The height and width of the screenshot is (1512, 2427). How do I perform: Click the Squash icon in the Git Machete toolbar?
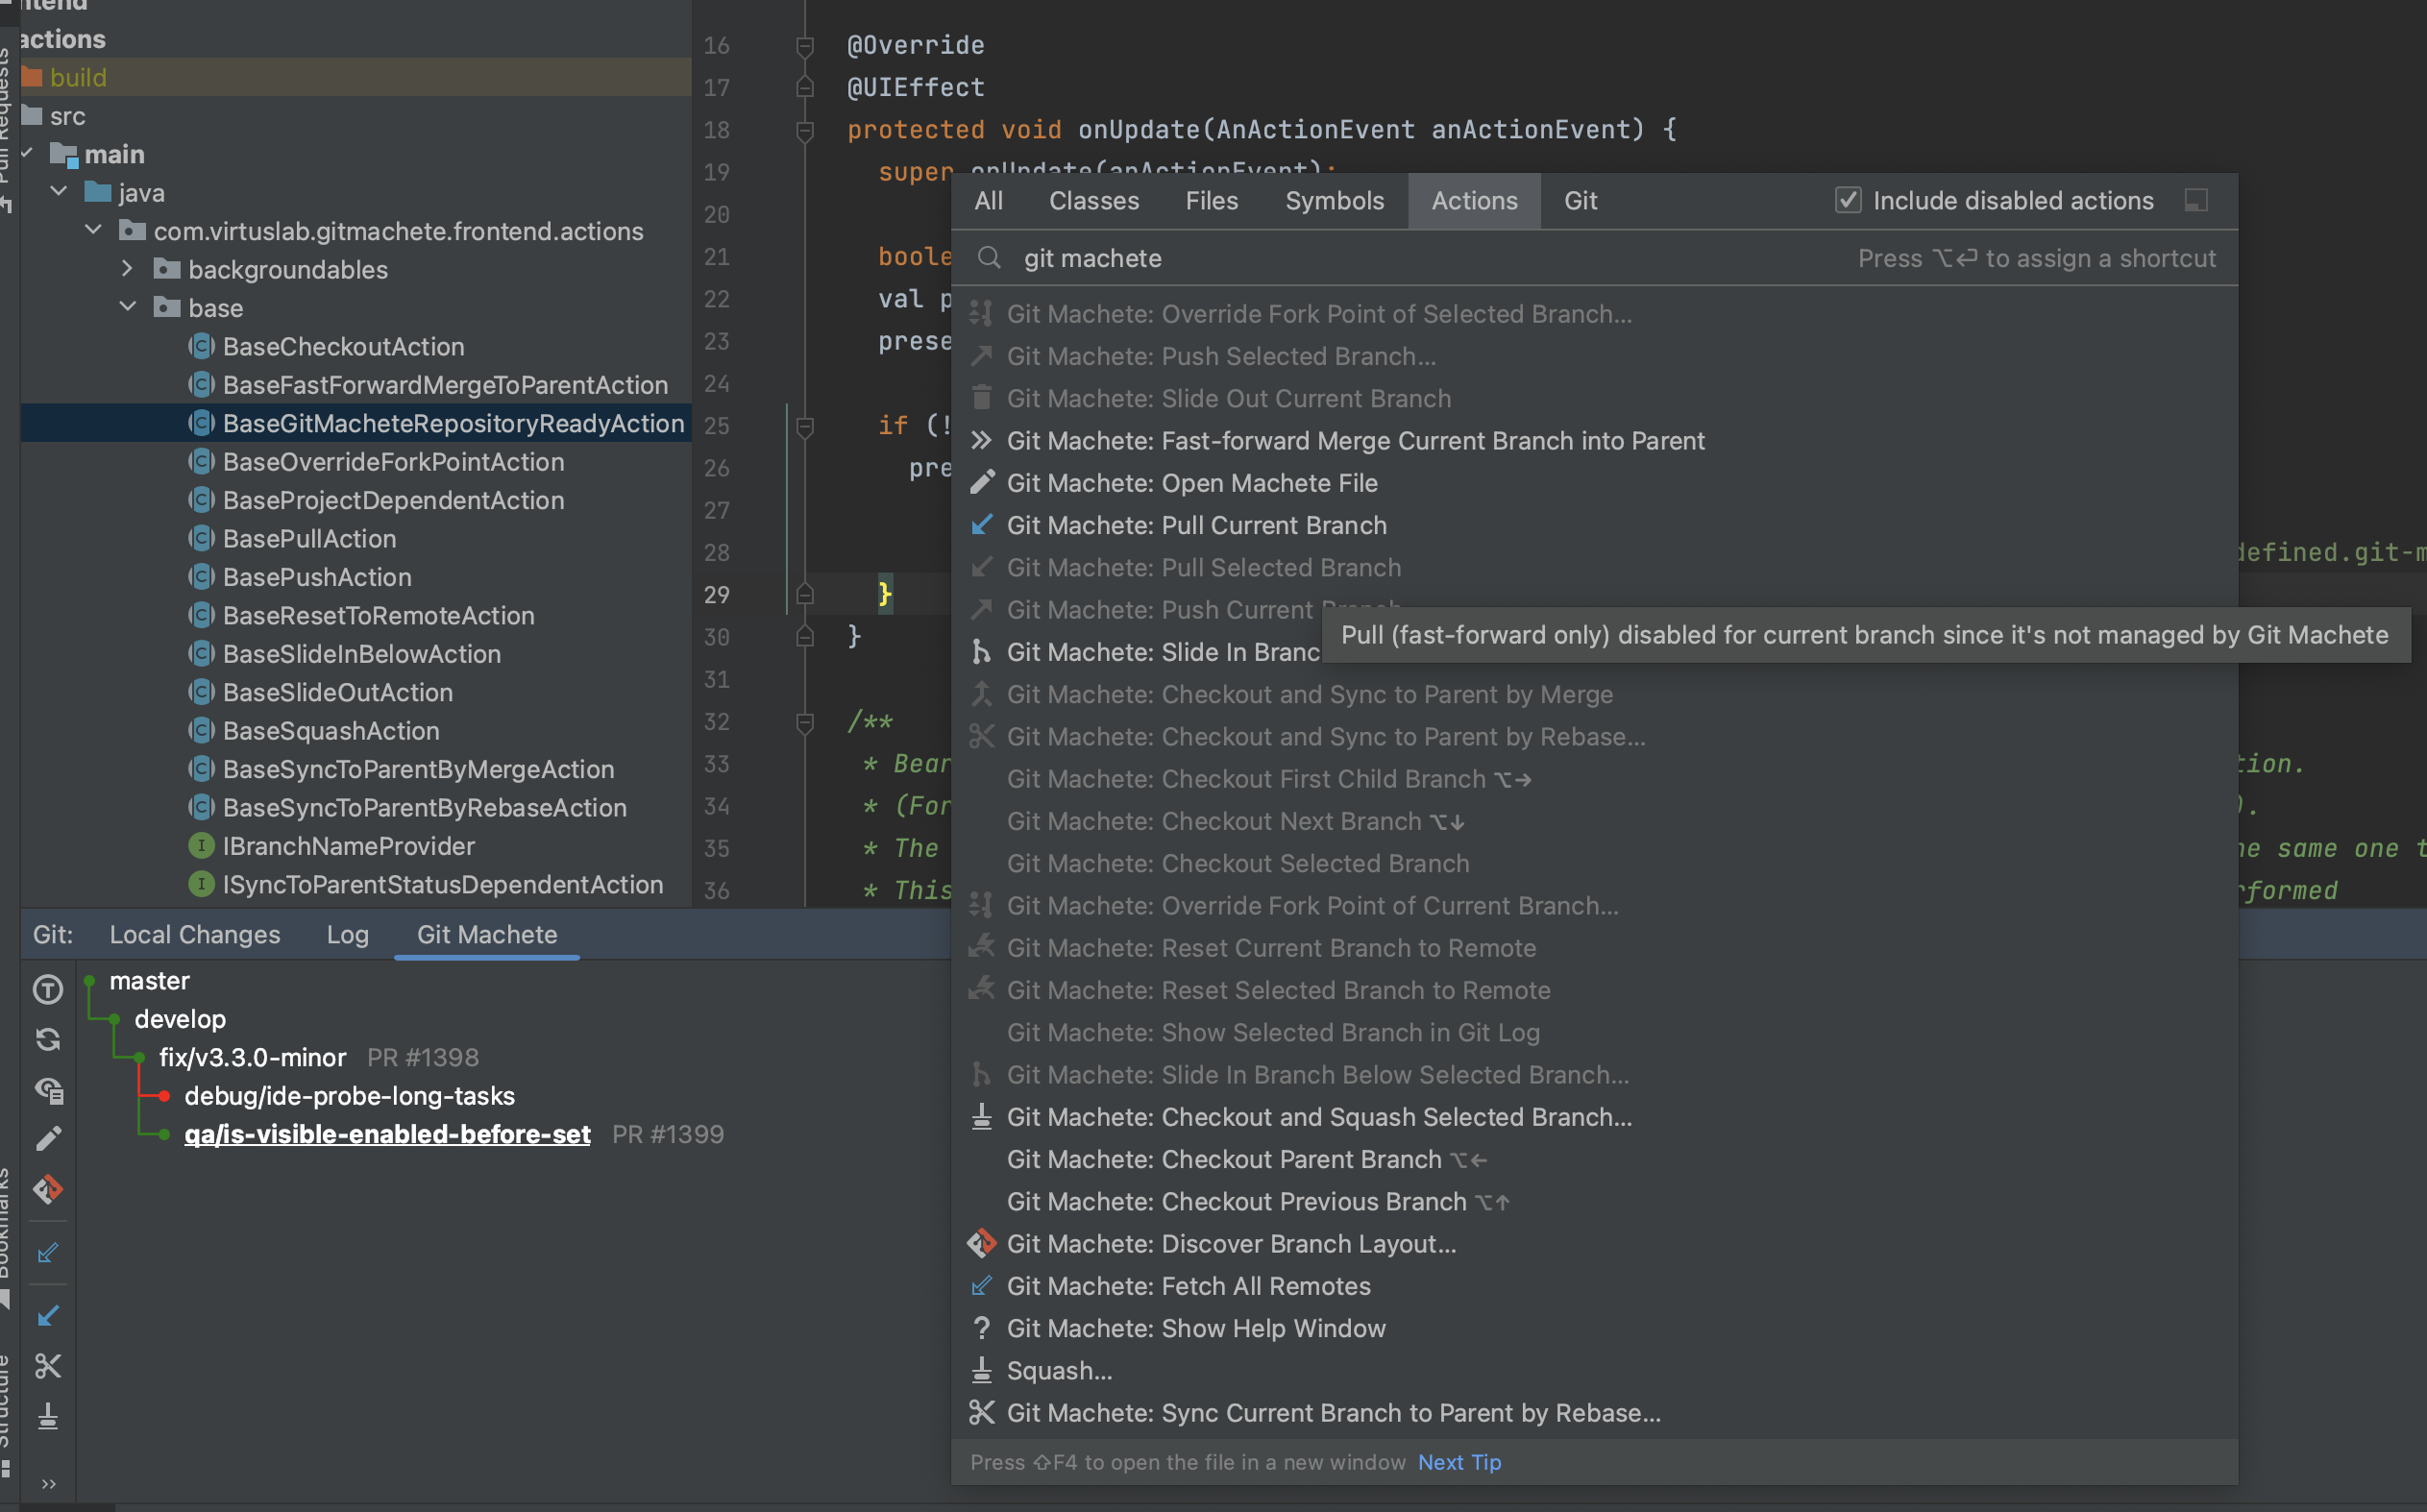[47, 1418]
